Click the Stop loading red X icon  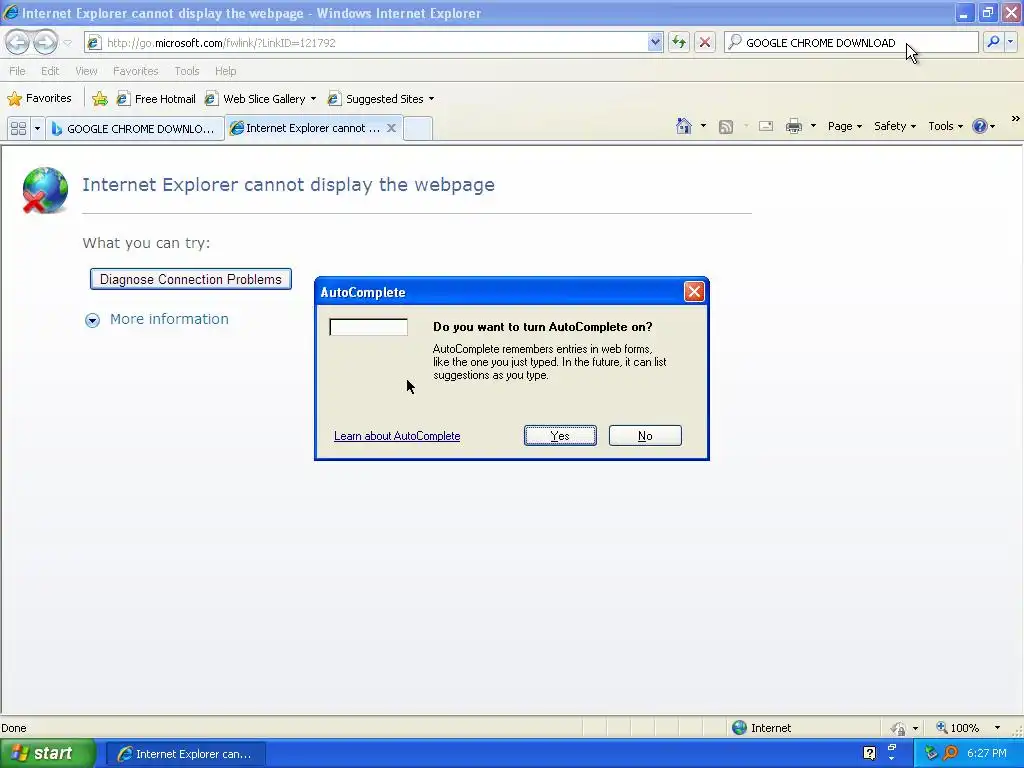tap(705, 42)
